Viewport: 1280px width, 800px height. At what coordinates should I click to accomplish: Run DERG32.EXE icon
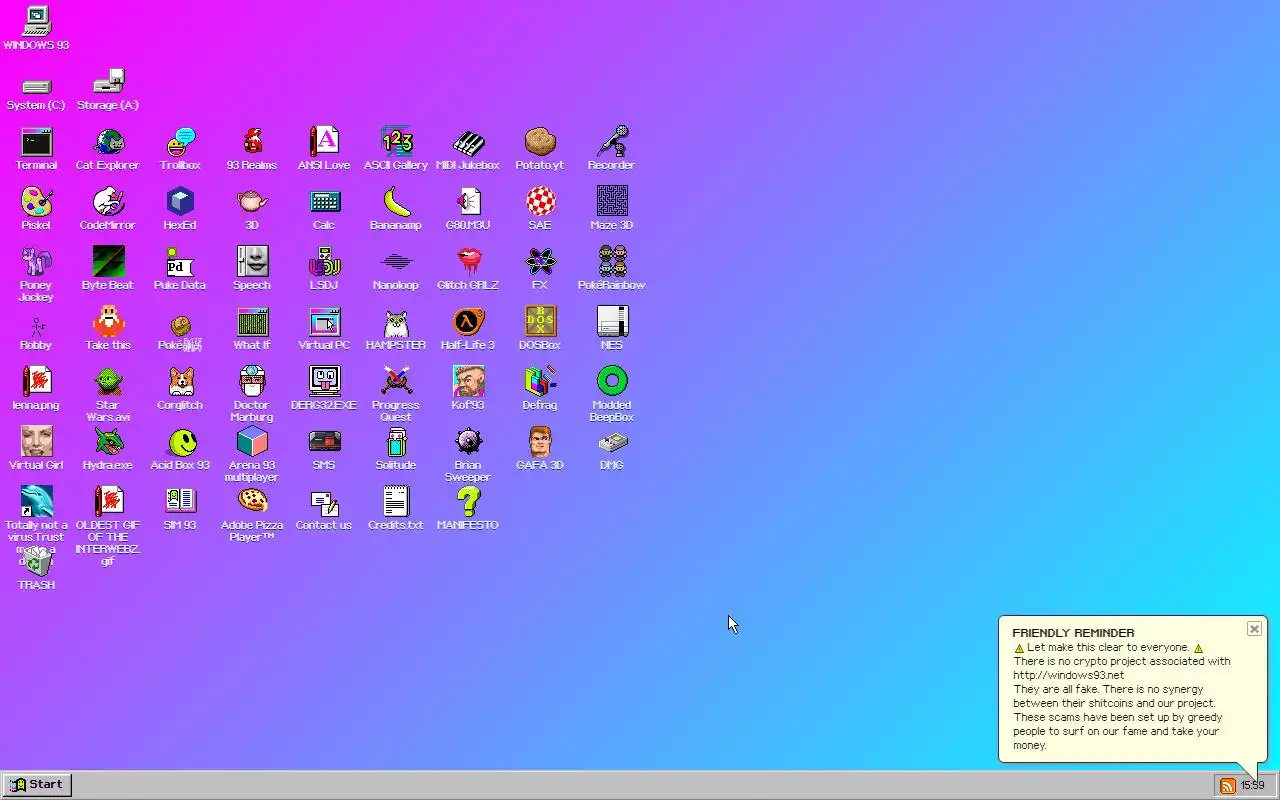[324, 382]
